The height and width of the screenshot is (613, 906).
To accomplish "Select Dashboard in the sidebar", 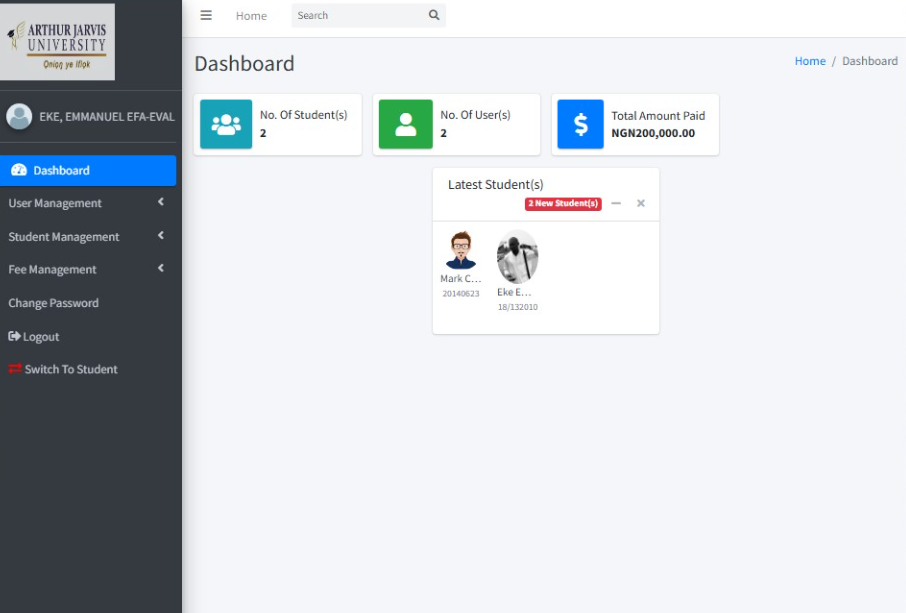I will (x=88, y=170).
